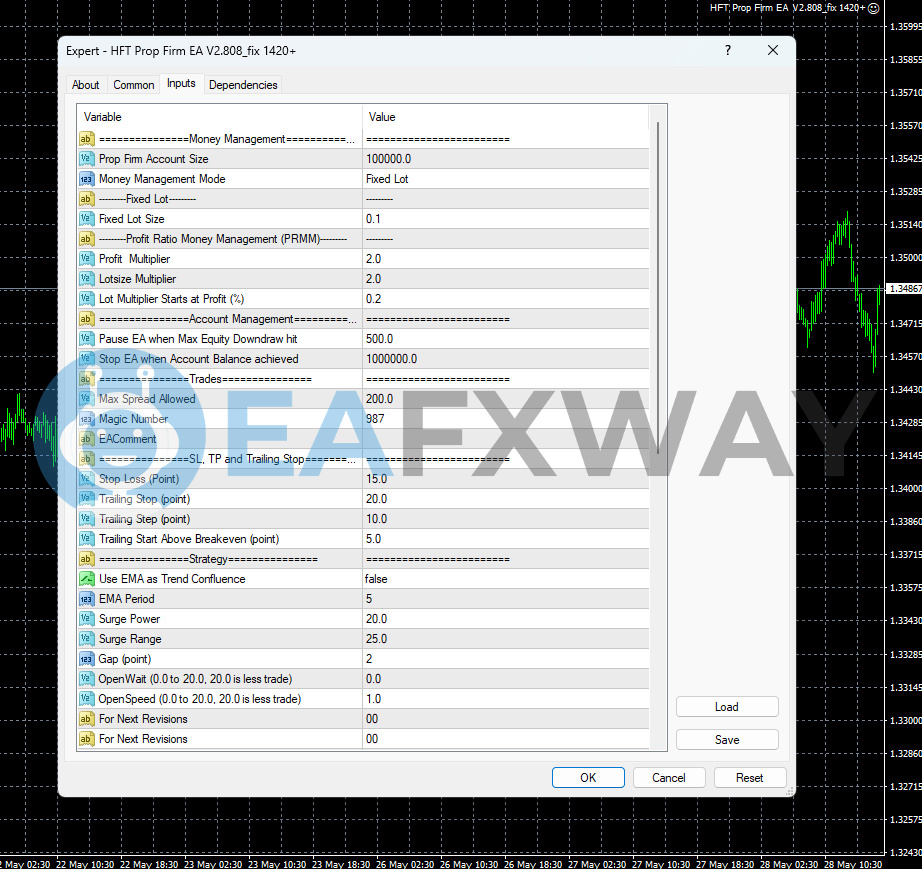Open the Use EMA as Trend Confluence false value
The image size is (922, 869).
(x=506, y=579)
